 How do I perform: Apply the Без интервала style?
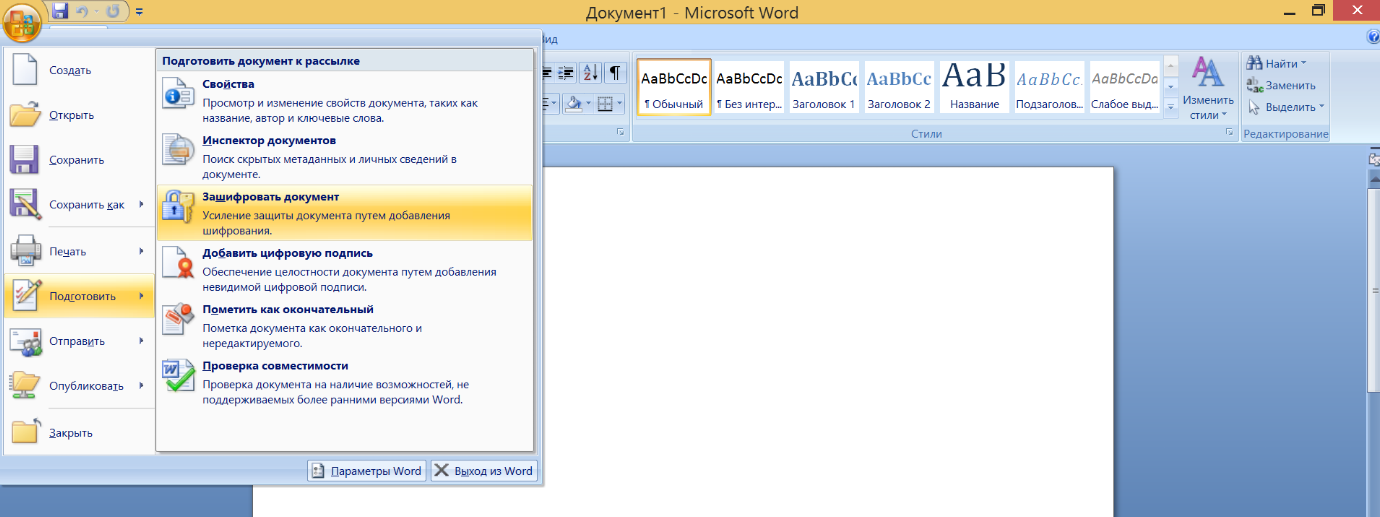point(749,86)
